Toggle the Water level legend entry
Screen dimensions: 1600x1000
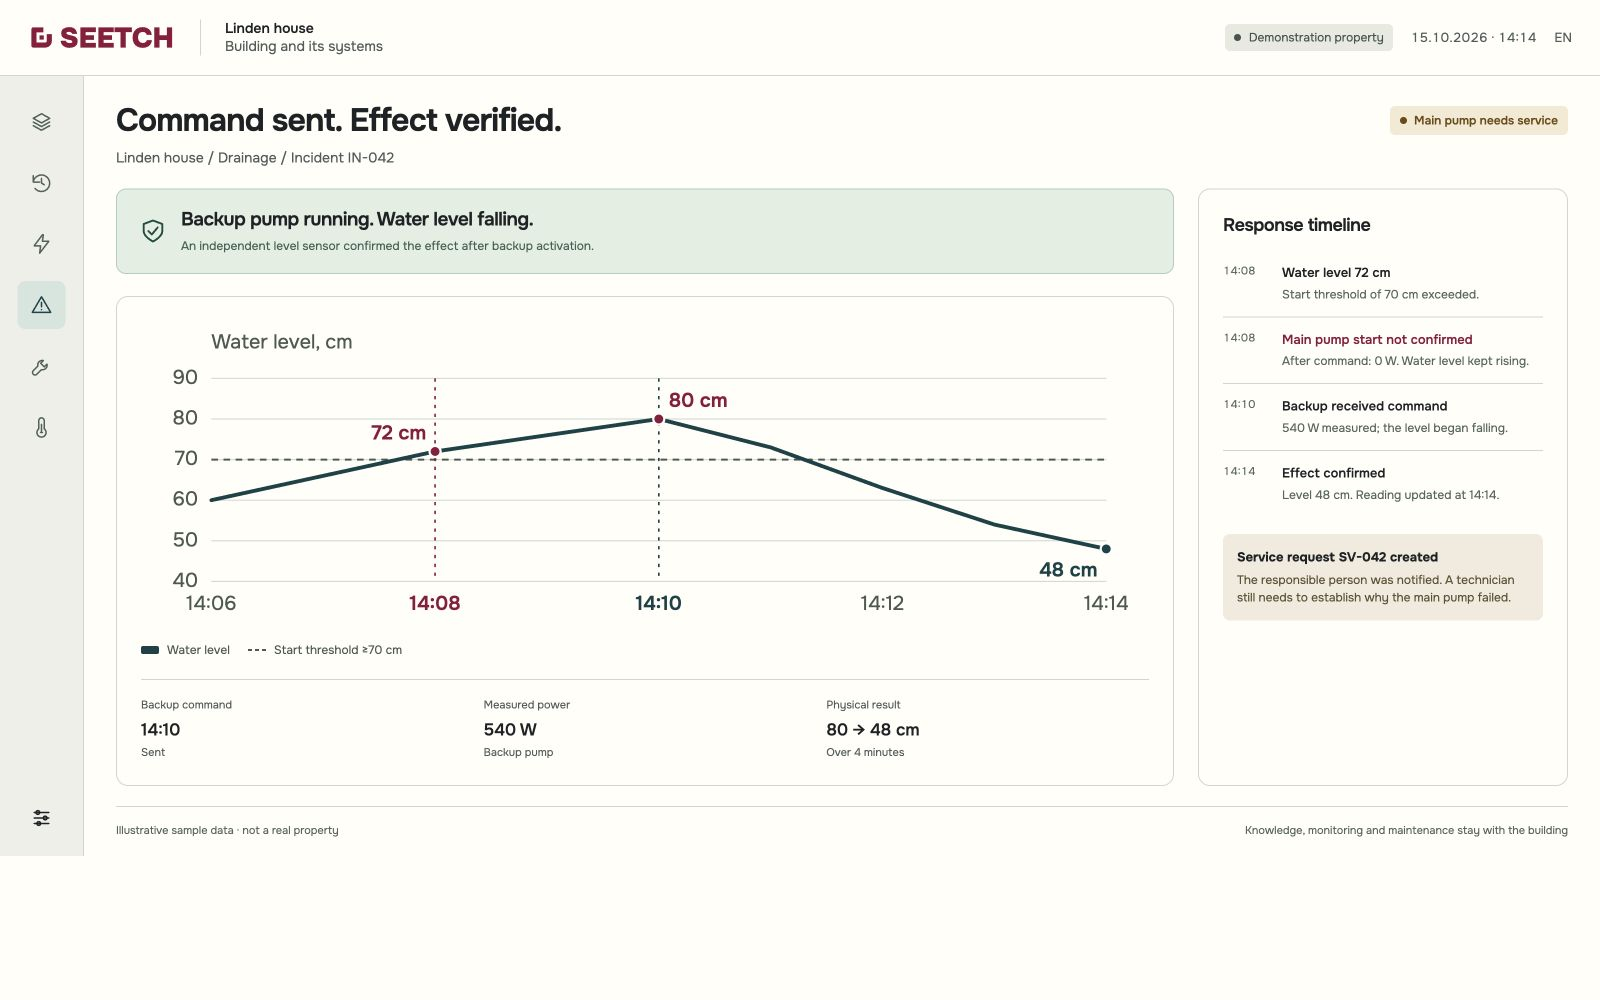pos(185,650)
